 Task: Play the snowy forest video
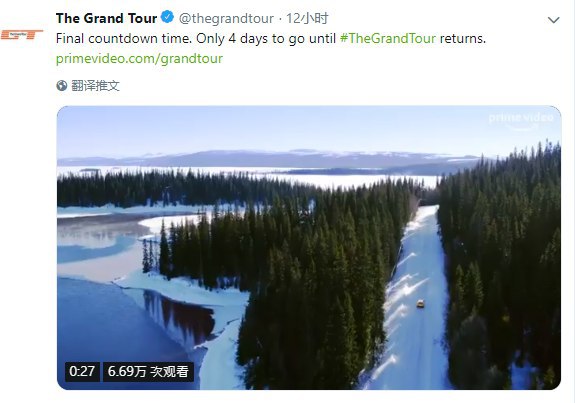(x=309, y=248)
